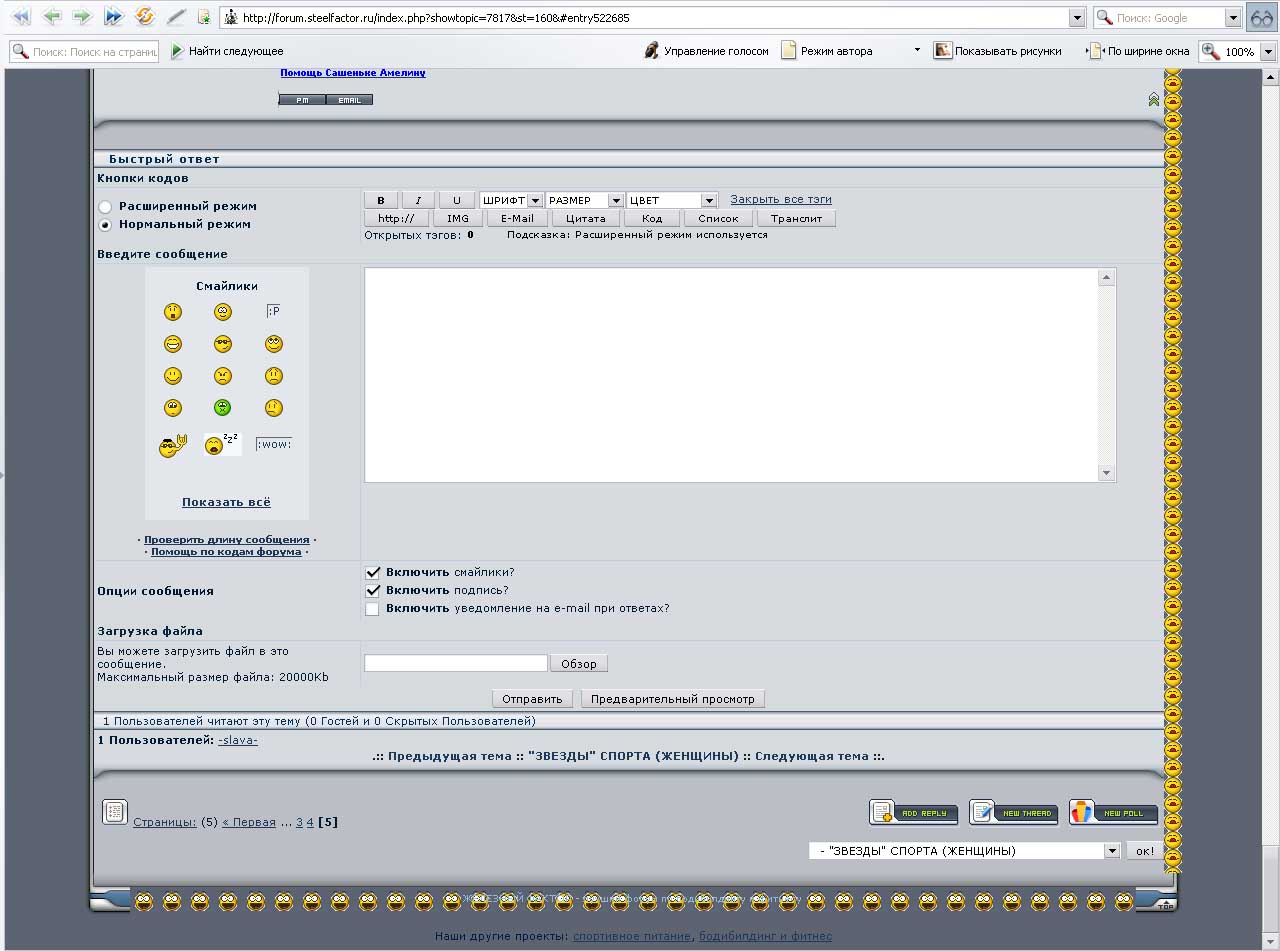Click the browser reload icon

pos(144,17)
